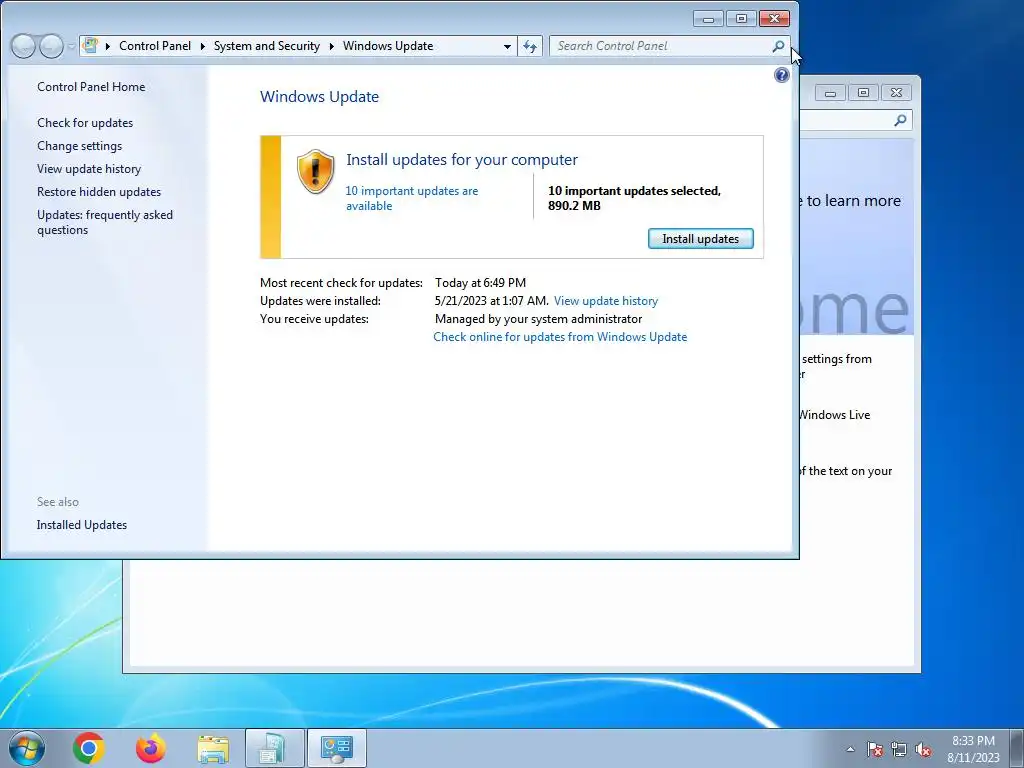1024x768 pixels.
Task: Open network status tray icon
Action: coord(899,749)
